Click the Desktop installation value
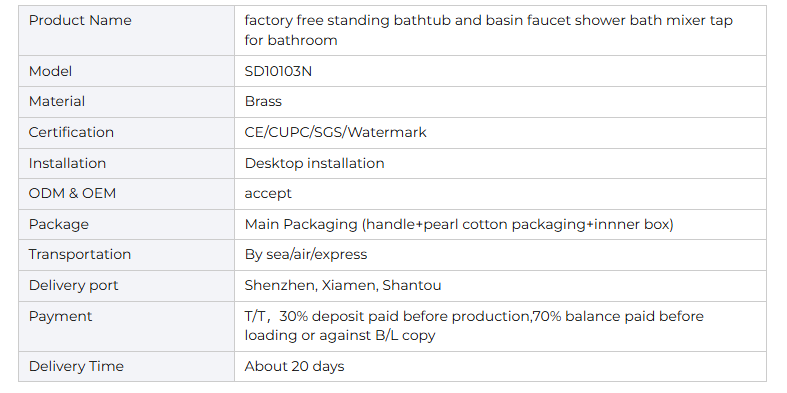787x393 pixels. [314, 163]
